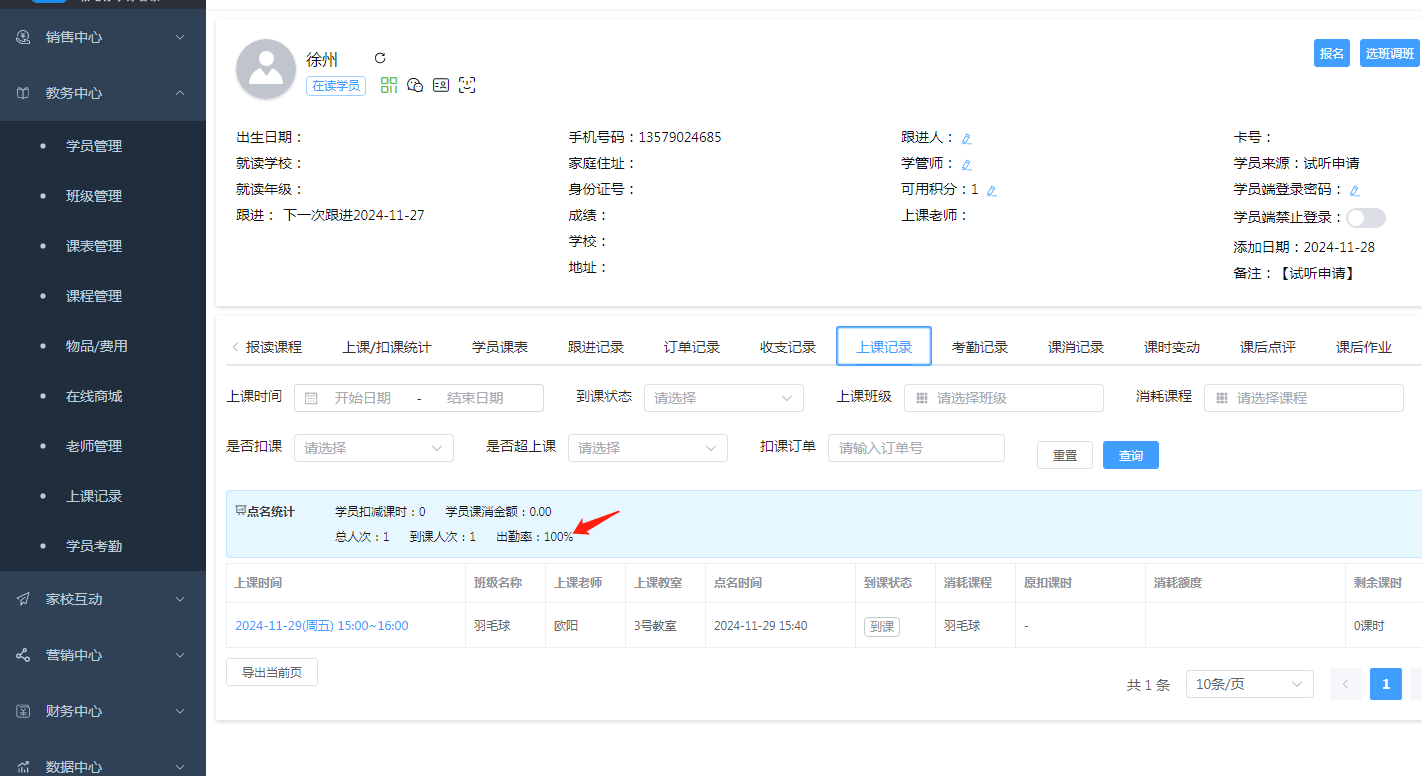Collapse the 教务中心 menu chevron

tap(180, 93)
